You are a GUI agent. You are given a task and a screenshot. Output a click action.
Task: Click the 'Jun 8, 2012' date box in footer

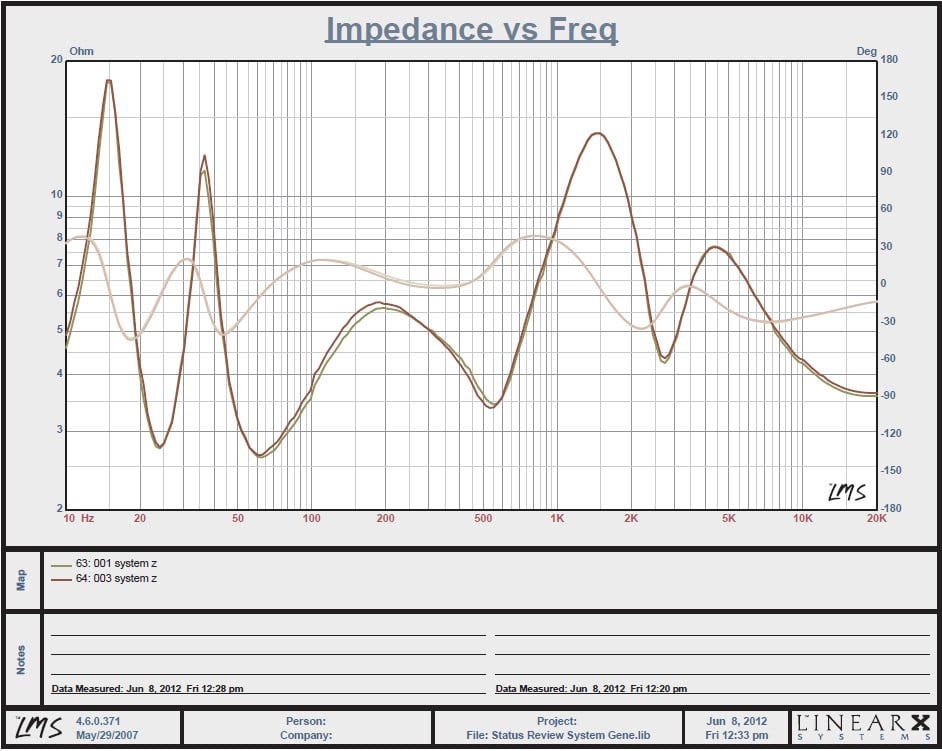tap(736, 721)
